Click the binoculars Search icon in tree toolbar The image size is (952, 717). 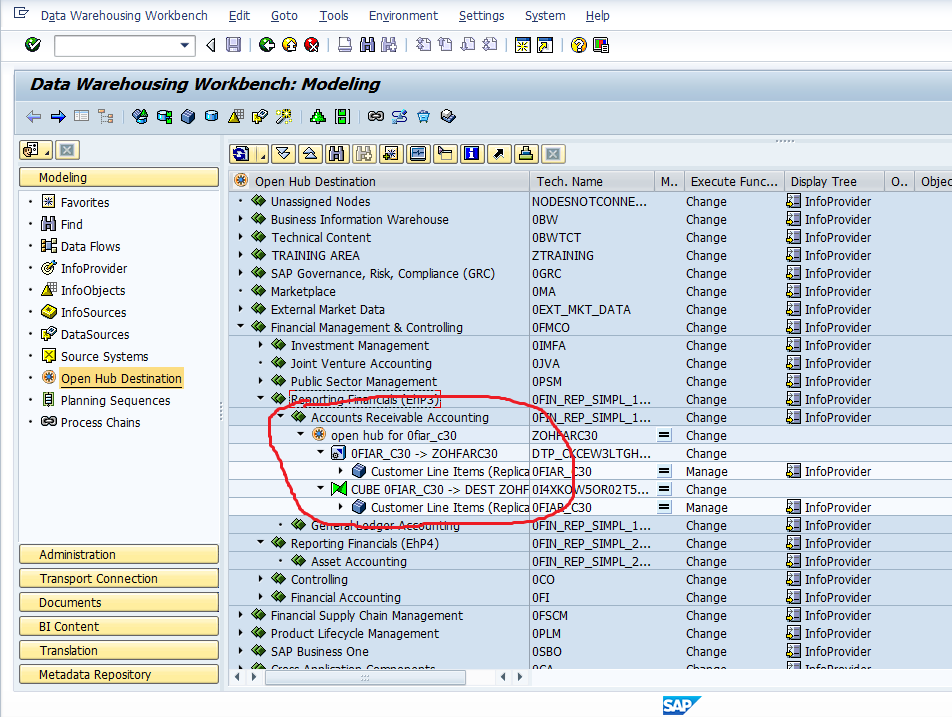(x=336, y=154)
